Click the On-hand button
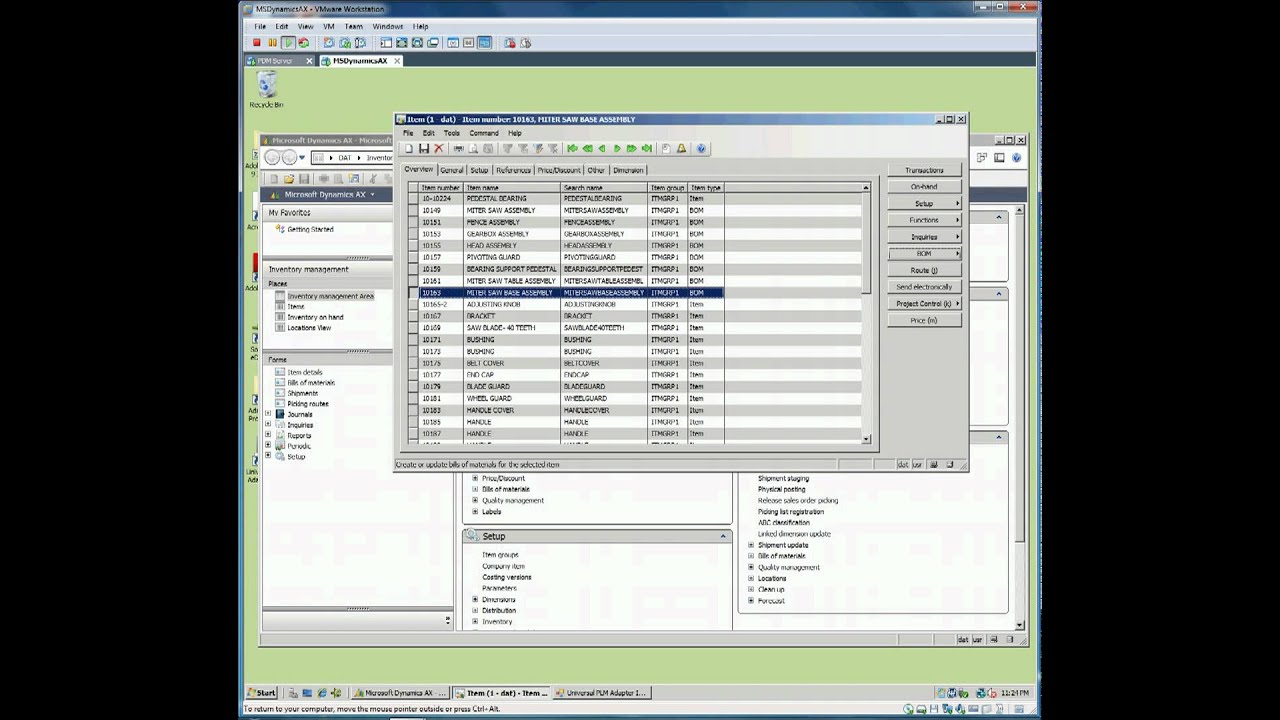This screenshot has width=1280, height=720. [924, 187]
